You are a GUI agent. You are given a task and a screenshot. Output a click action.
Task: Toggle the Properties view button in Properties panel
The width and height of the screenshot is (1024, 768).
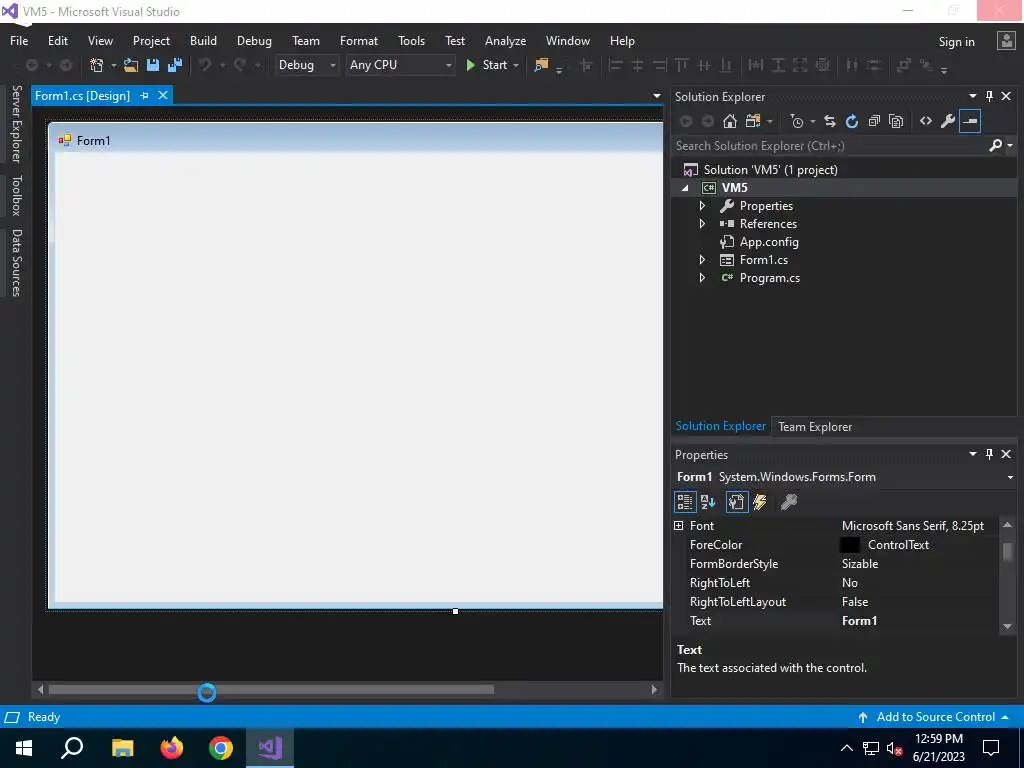click(737, 502)
